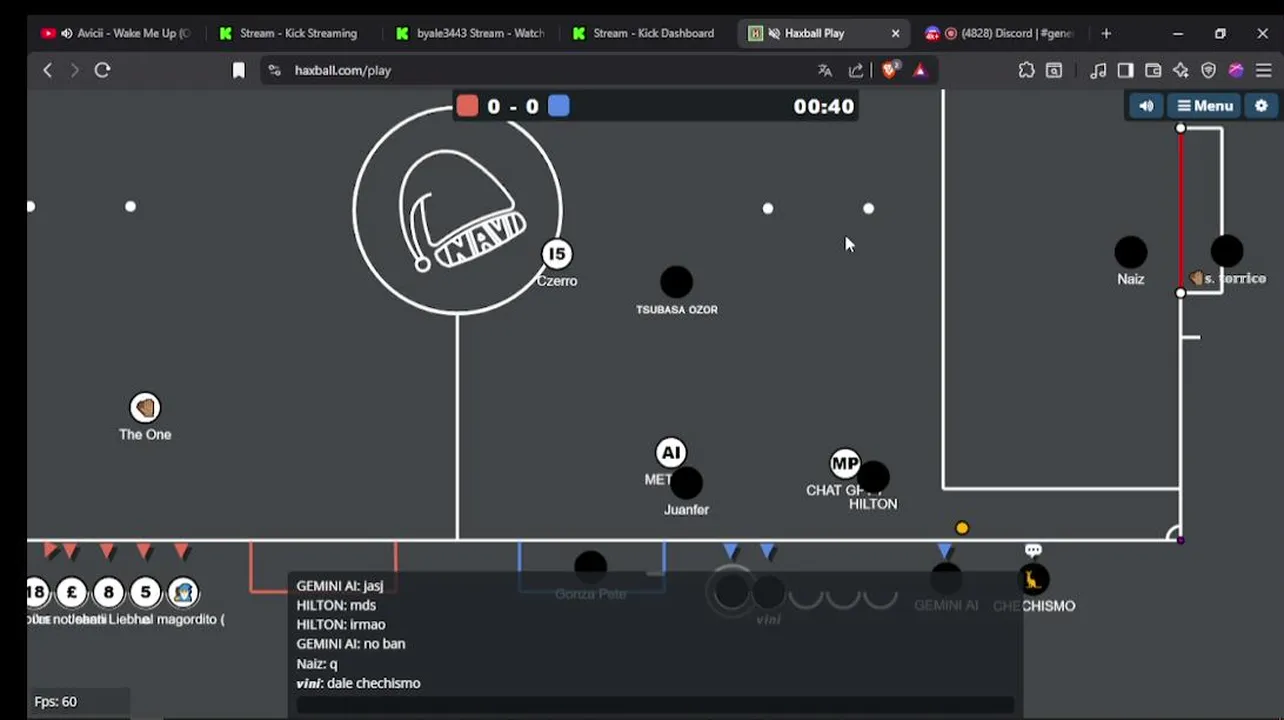Click the CHECHISMO player avatar
1284x720 pixels.
(1033, 579)
